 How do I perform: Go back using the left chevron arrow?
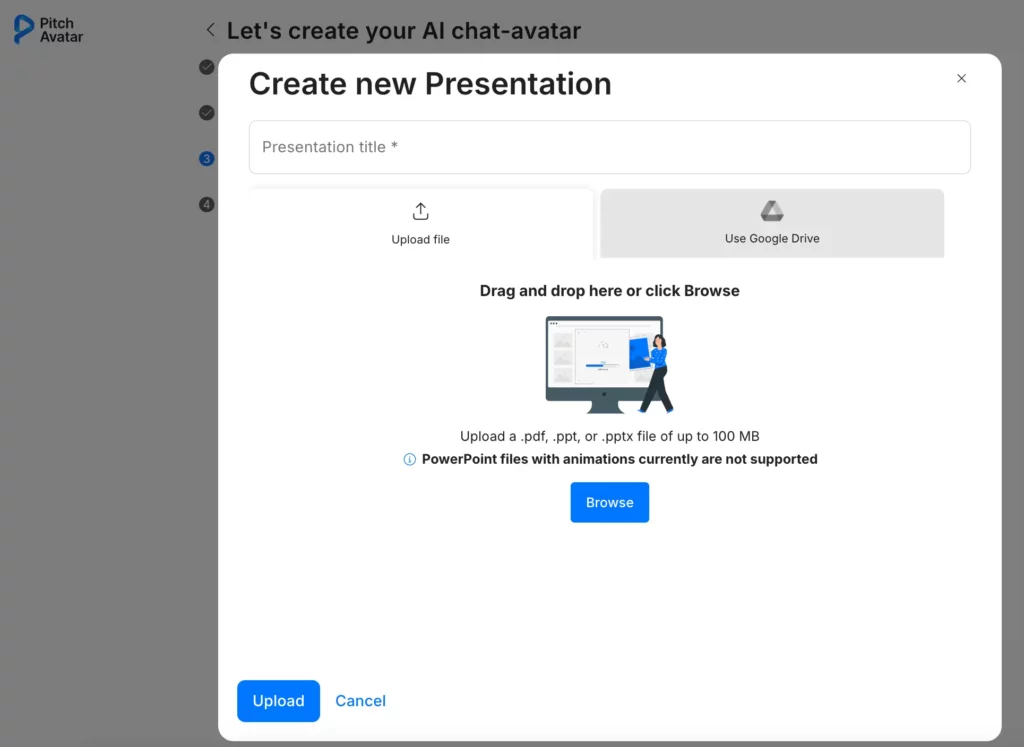210,30
